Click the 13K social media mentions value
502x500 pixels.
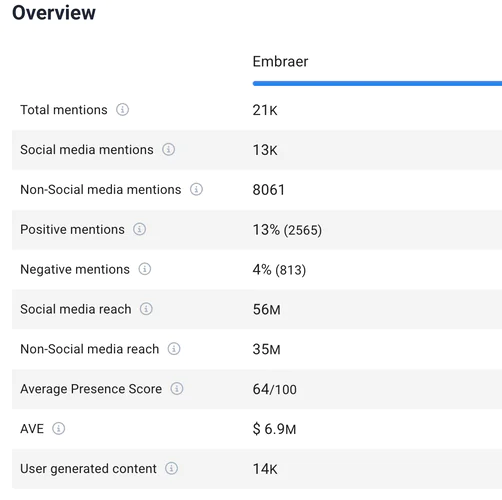(265, 150)
